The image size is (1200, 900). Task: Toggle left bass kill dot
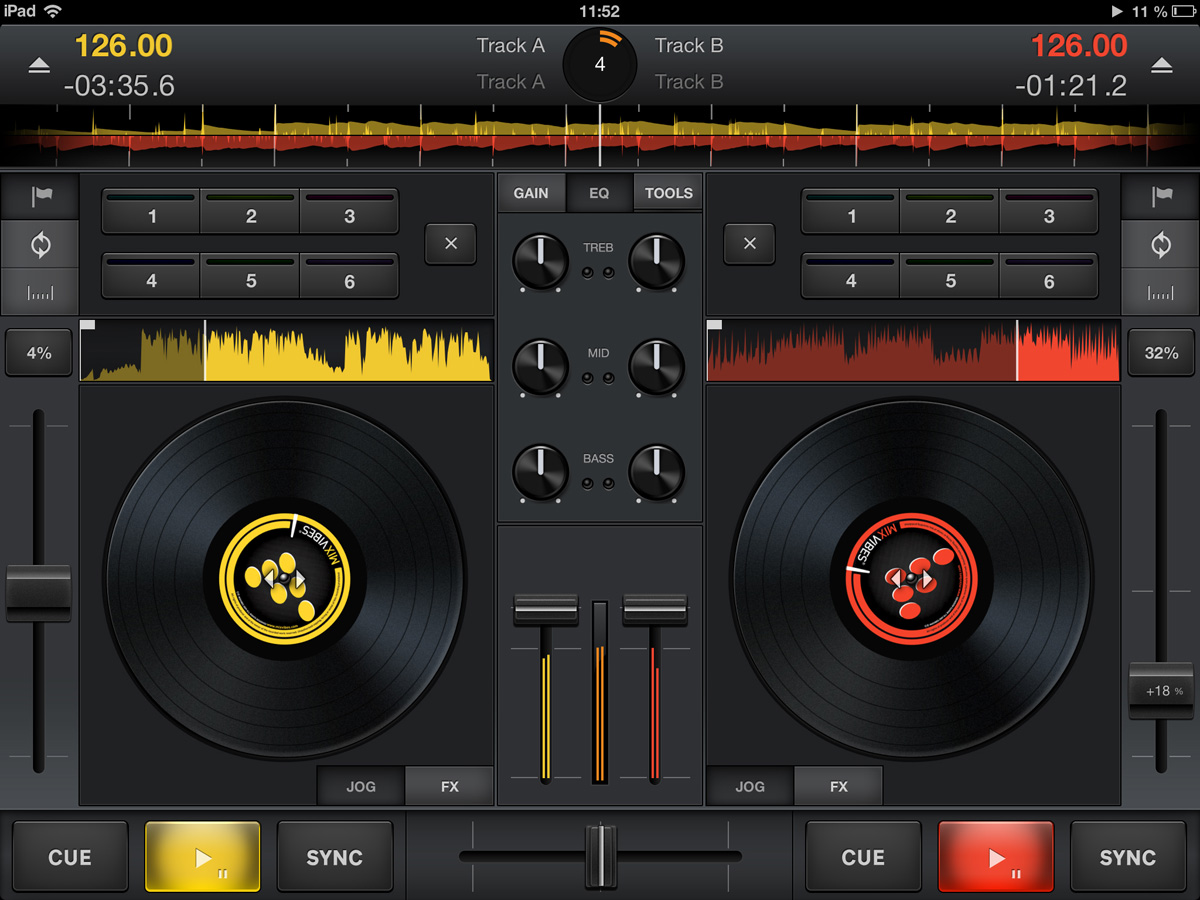coord(589,483)
